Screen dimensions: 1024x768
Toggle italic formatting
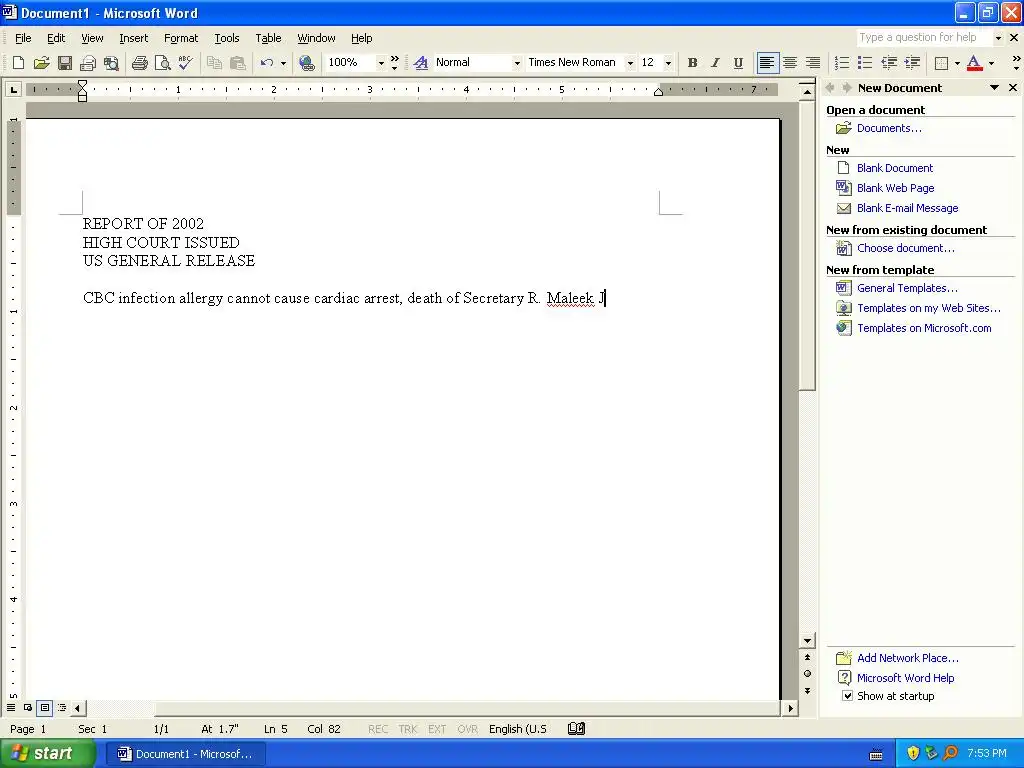point(715,63)
